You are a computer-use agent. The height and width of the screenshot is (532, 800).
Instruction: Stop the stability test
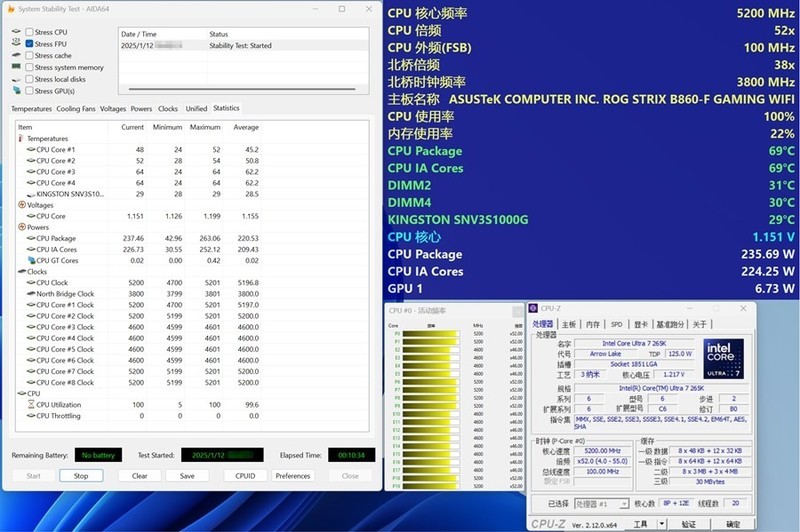pos(81,476)
